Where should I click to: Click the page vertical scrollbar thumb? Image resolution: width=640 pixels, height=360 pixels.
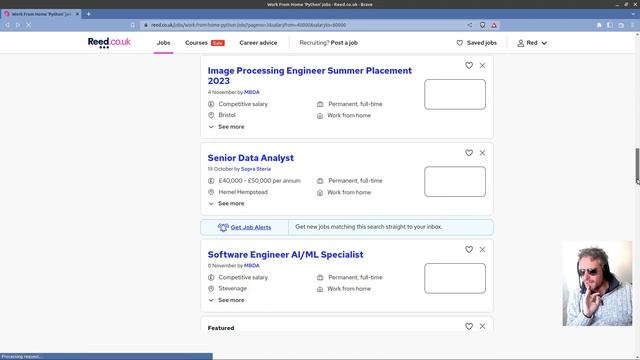click(x=637, y=167)
